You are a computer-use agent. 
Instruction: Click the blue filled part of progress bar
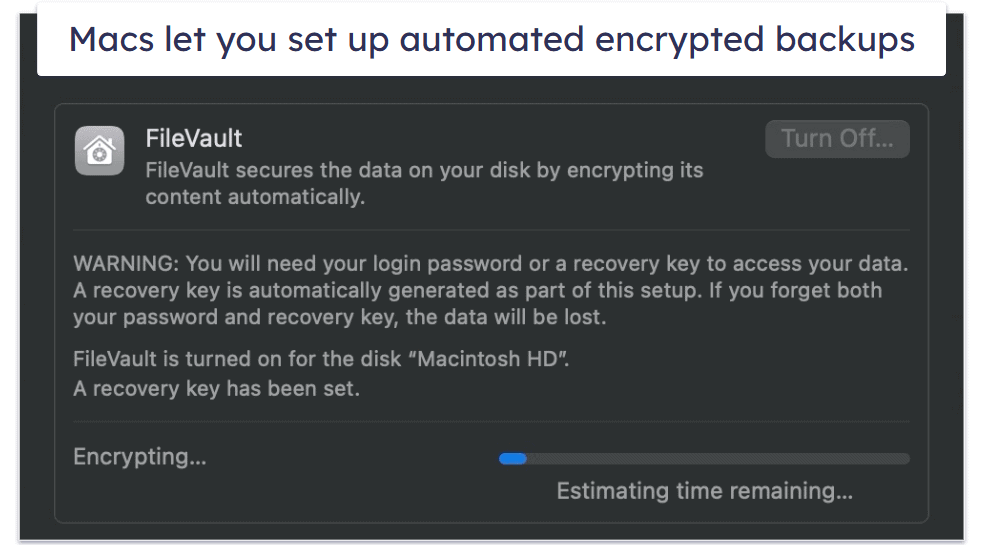[x=513, y=459]
